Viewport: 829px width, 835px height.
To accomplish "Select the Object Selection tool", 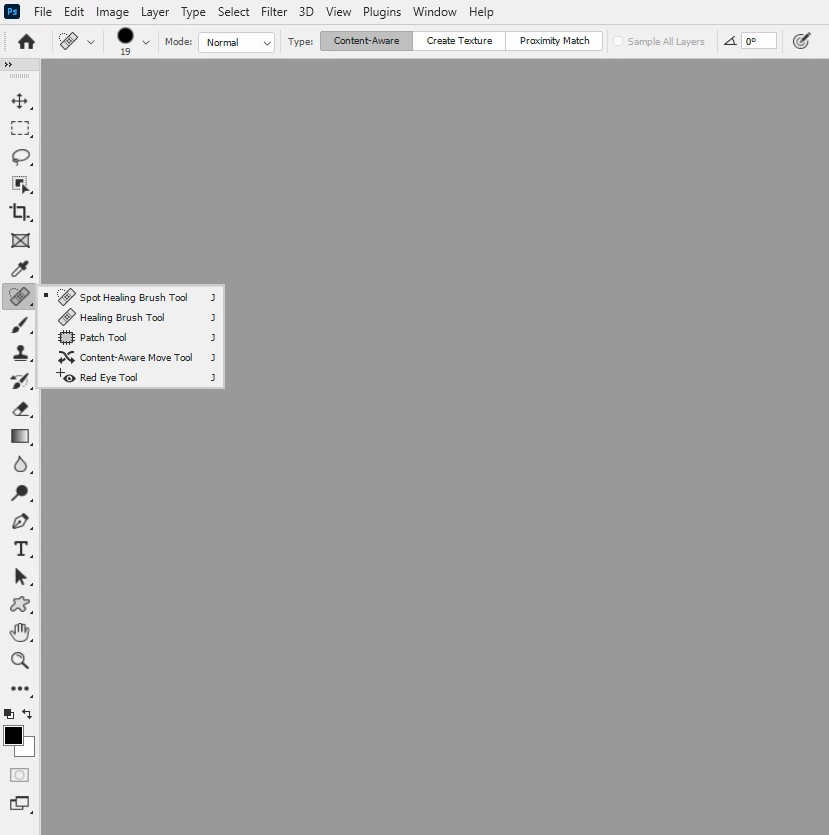I will pos(20,184).
